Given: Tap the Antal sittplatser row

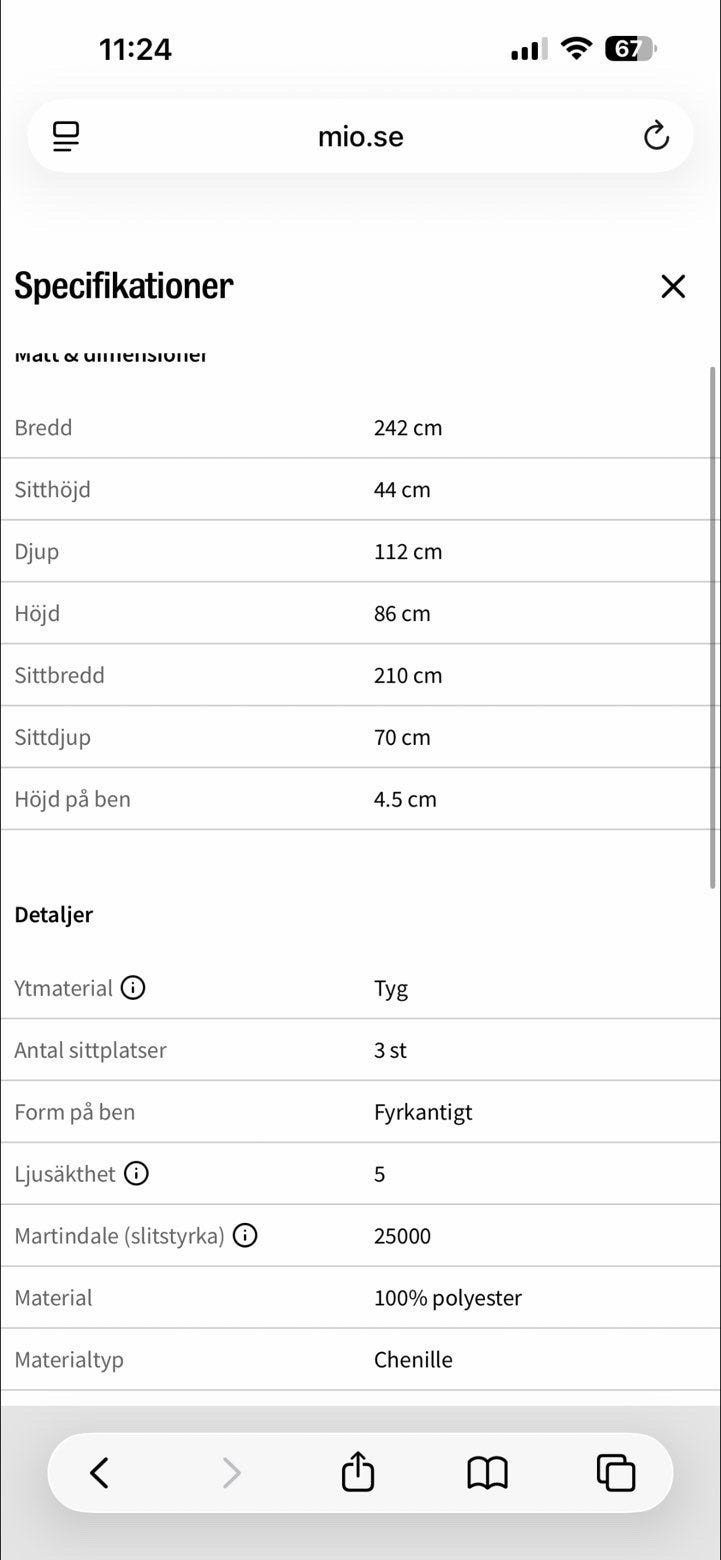Looking at the screenshot, I should (360, 1050).
